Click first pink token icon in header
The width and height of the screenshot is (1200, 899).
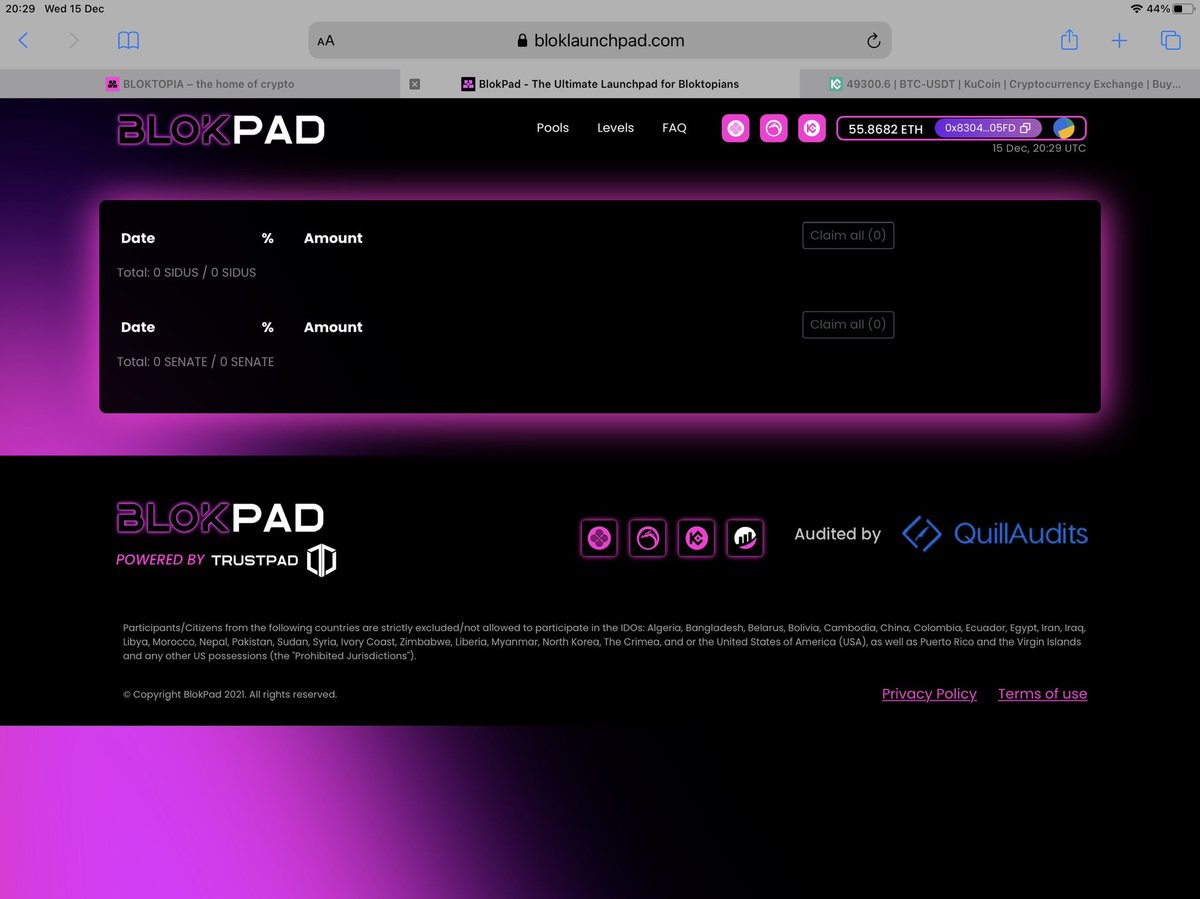click(735, 128)
